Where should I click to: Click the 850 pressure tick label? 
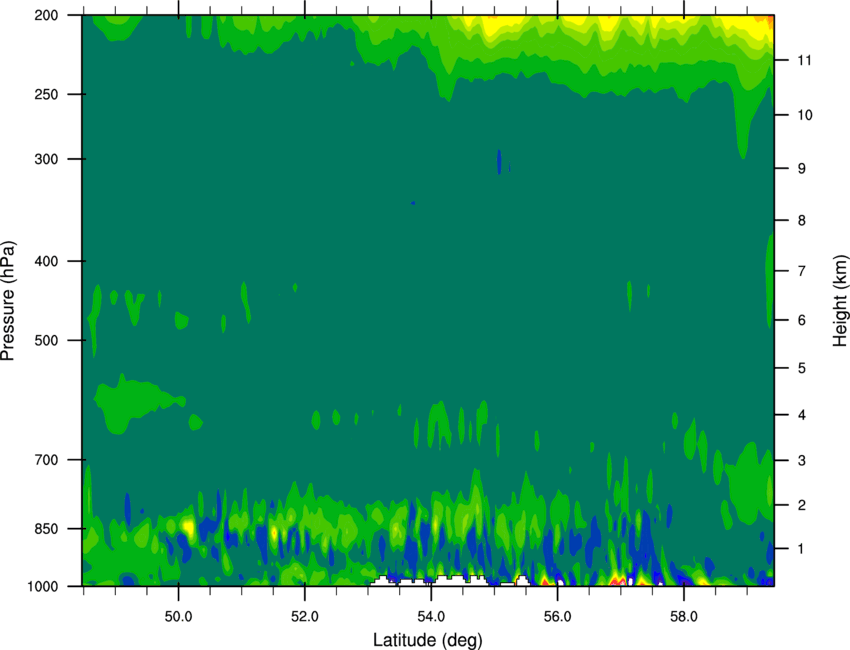46,529
